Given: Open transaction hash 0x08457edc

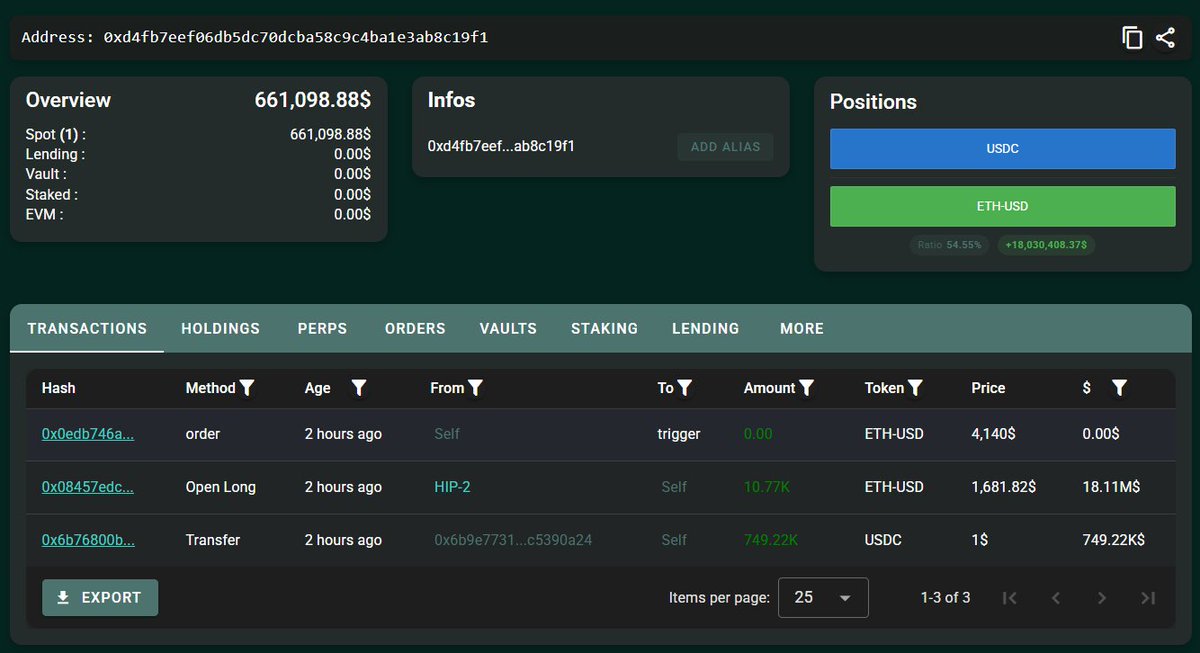Looking at the screenshot, I should pyautogui.click(x=87, y=487).
